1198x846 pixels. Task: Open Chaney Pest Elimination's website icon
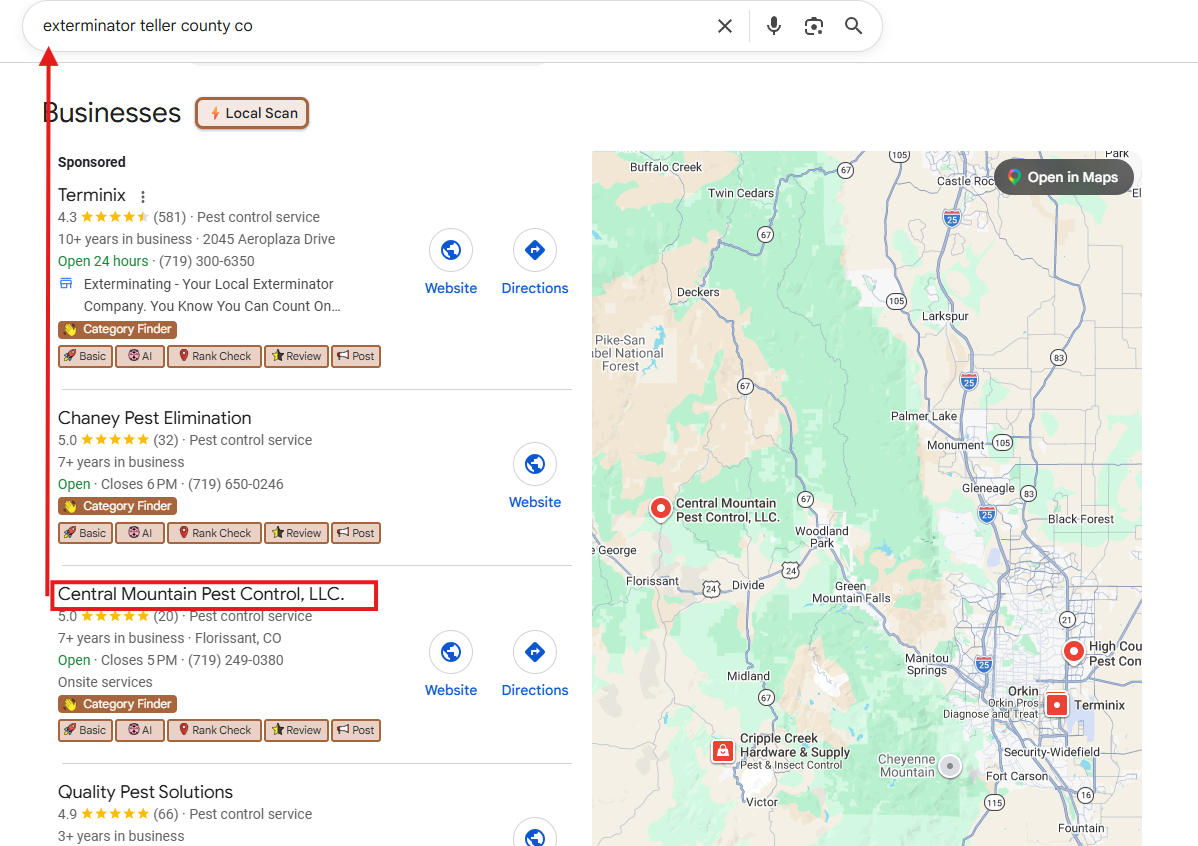[535, 464]
